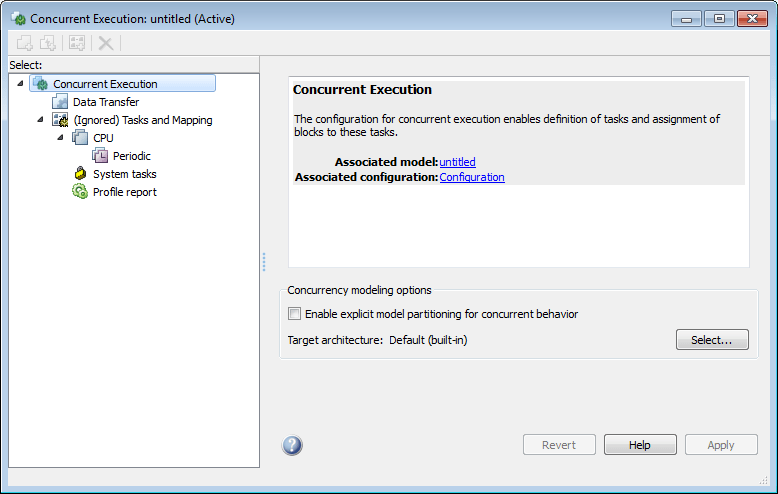Click the Tasks and Mapping node icon
This screenshot has height=494, width=778.
(60, 120)
